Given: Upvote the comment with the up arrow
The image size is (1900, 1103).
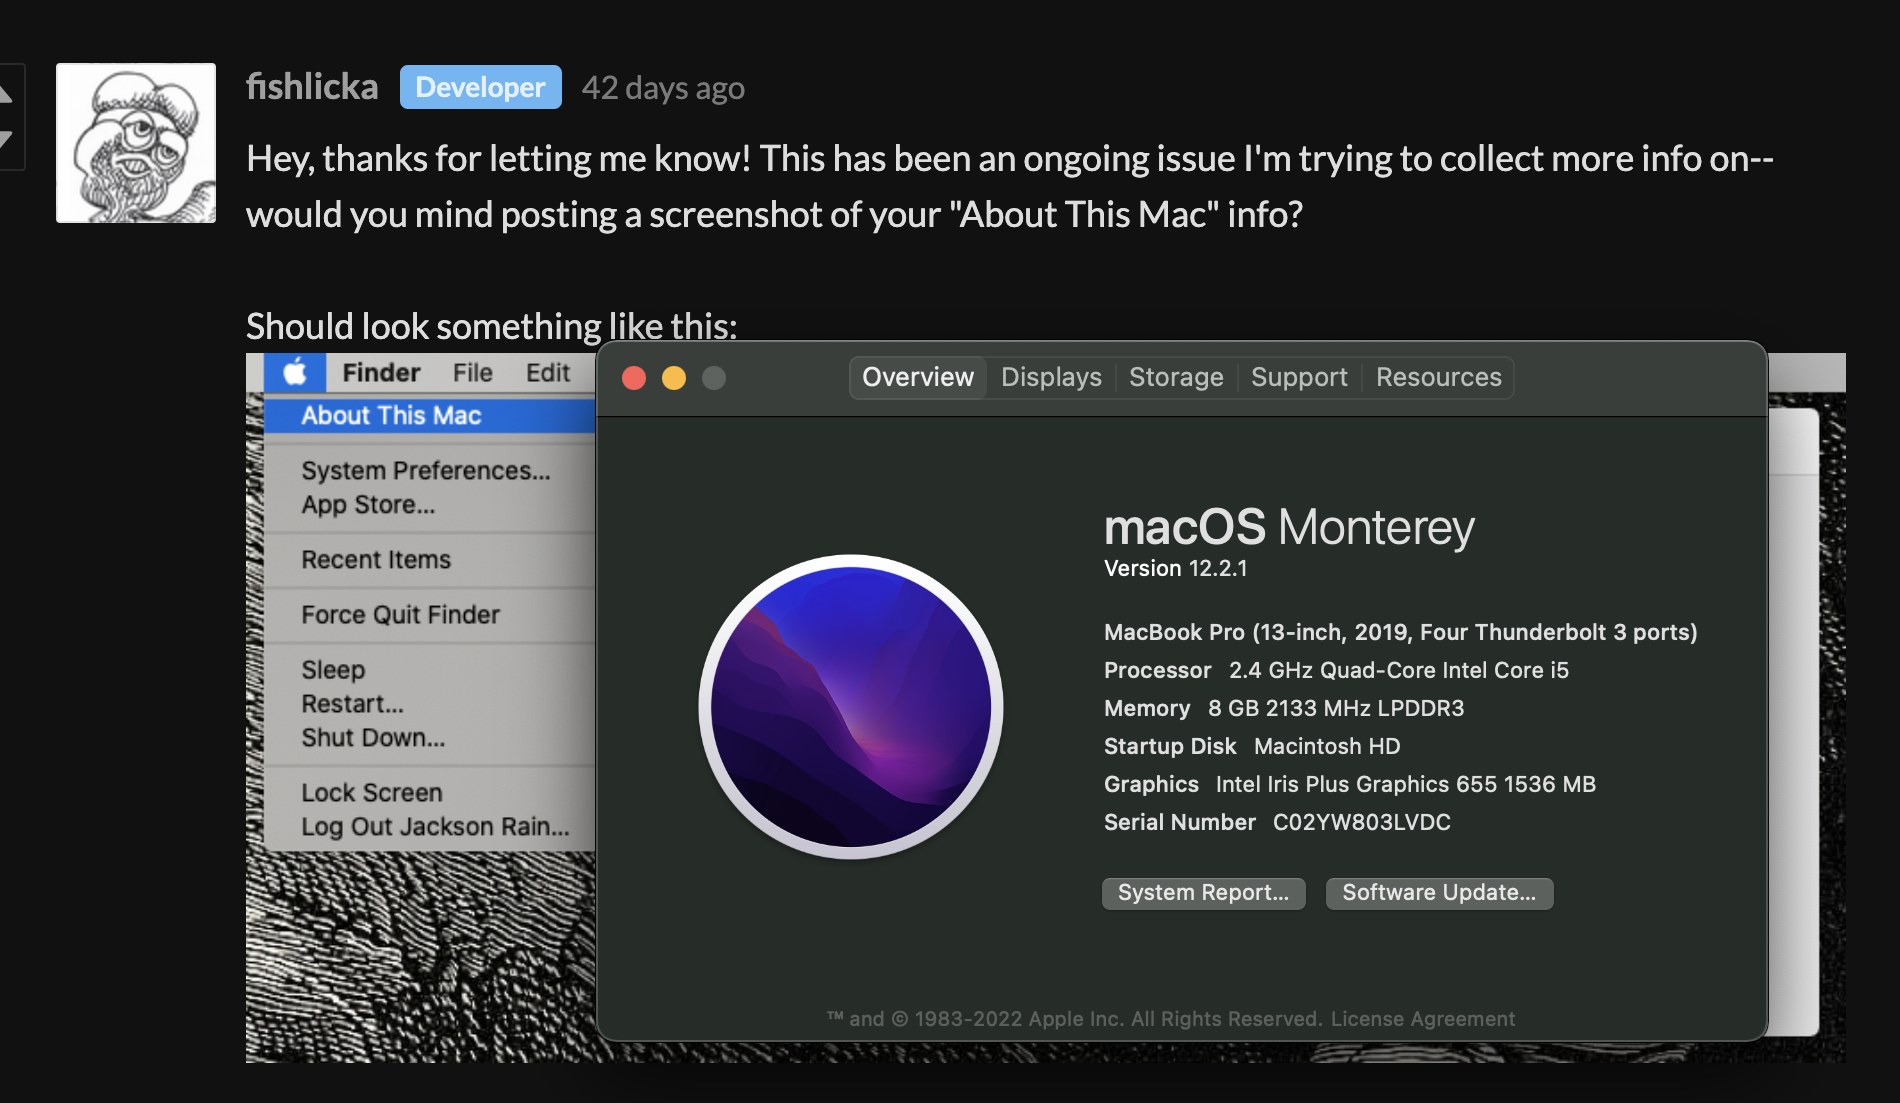Looking at the screenshot, I should [6, 94].
